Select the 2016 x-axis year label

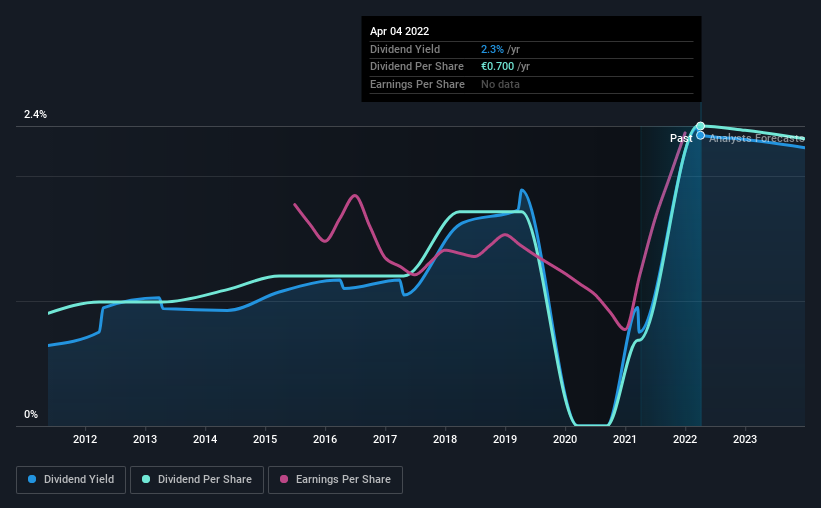click(x=325, y=439)
